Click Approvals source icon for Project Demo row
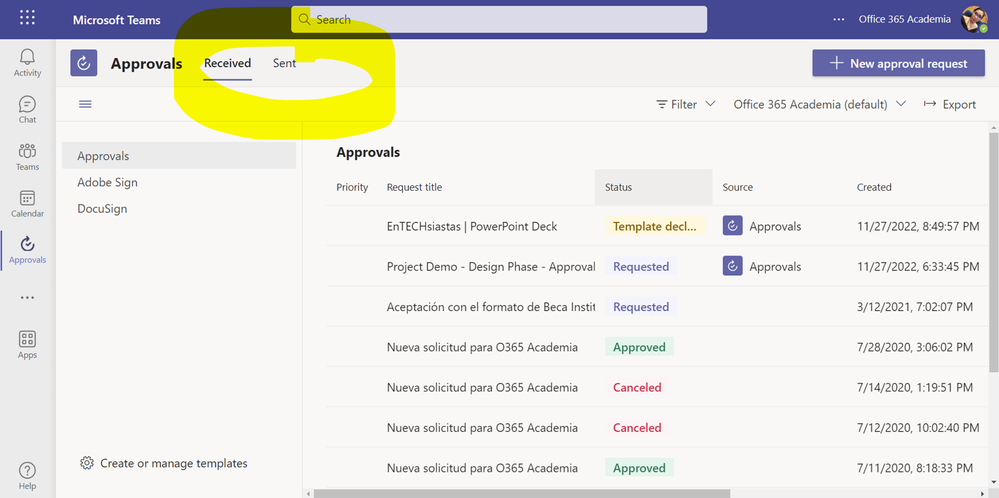The image size is (999, 498). pos(733,266)
